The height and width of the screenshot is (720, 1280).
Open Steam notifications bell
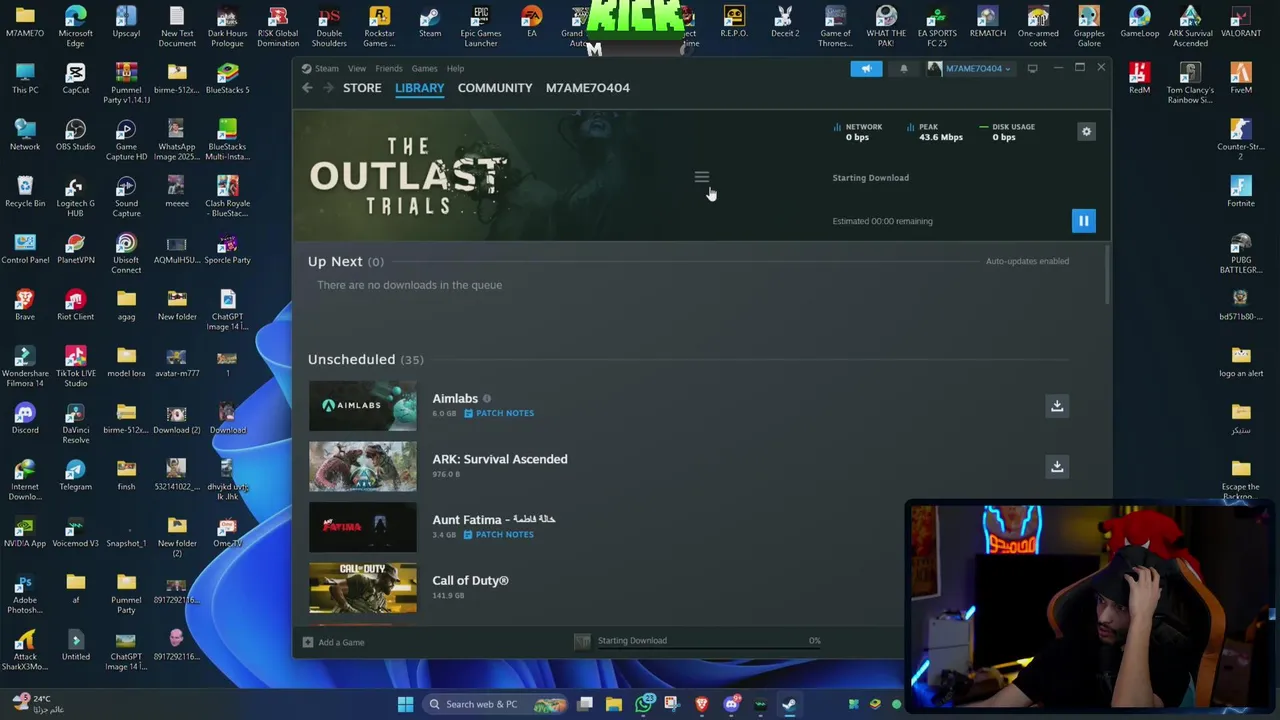pos(903,68)
